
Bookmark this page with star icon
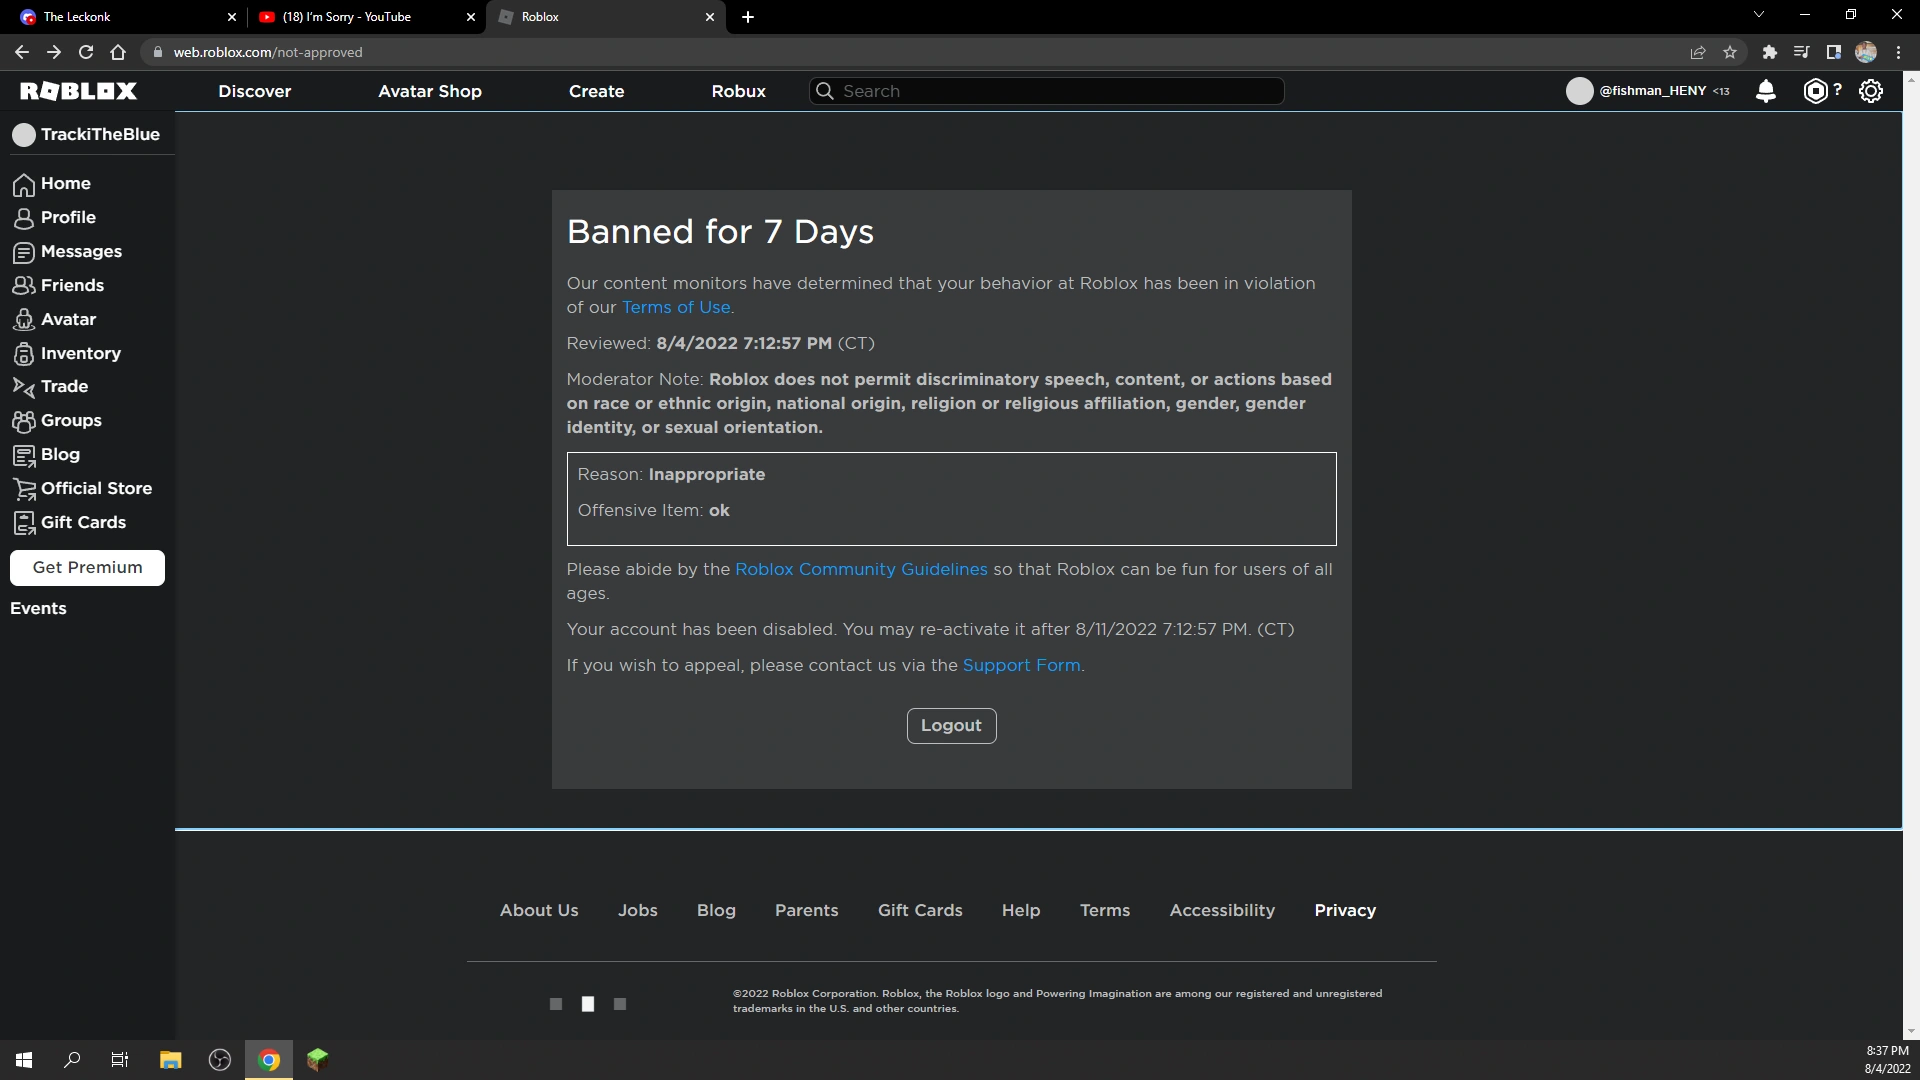[x=1730, y=52]
